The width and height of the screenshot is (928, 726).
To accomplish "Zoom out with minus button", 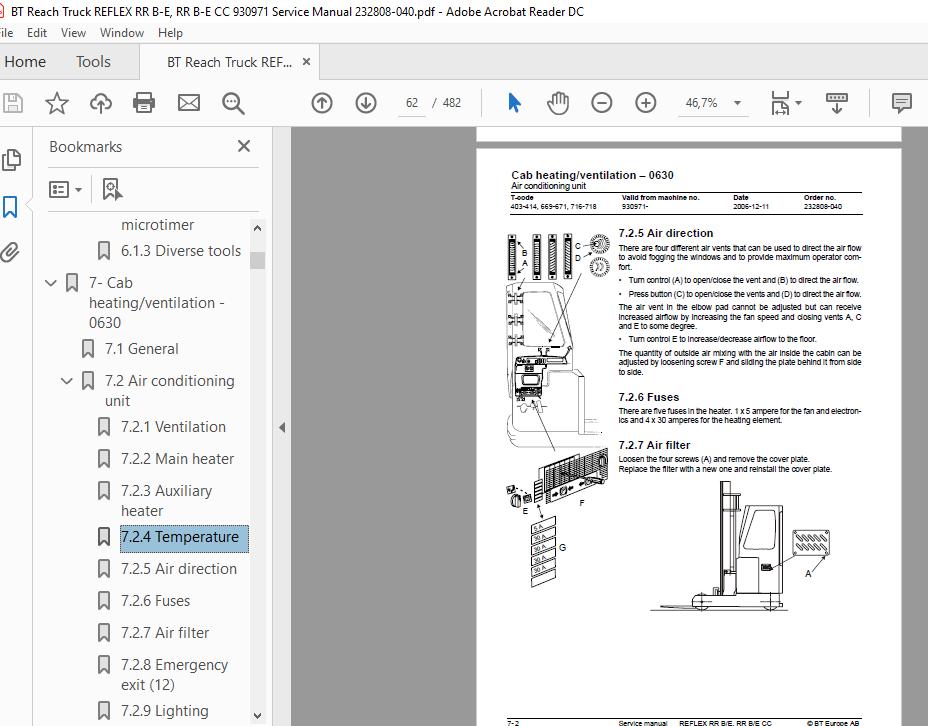I will point(601,103).
